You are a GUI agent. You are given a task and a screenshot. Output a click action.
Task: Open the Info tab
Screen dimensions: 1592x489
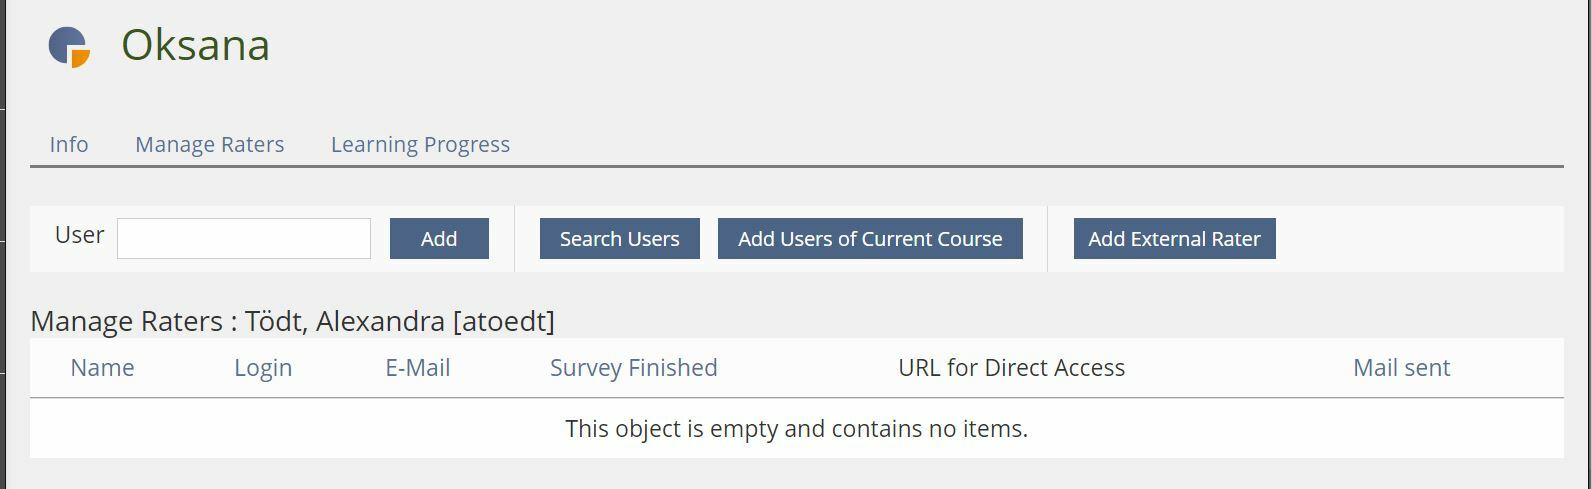[69, 144]
